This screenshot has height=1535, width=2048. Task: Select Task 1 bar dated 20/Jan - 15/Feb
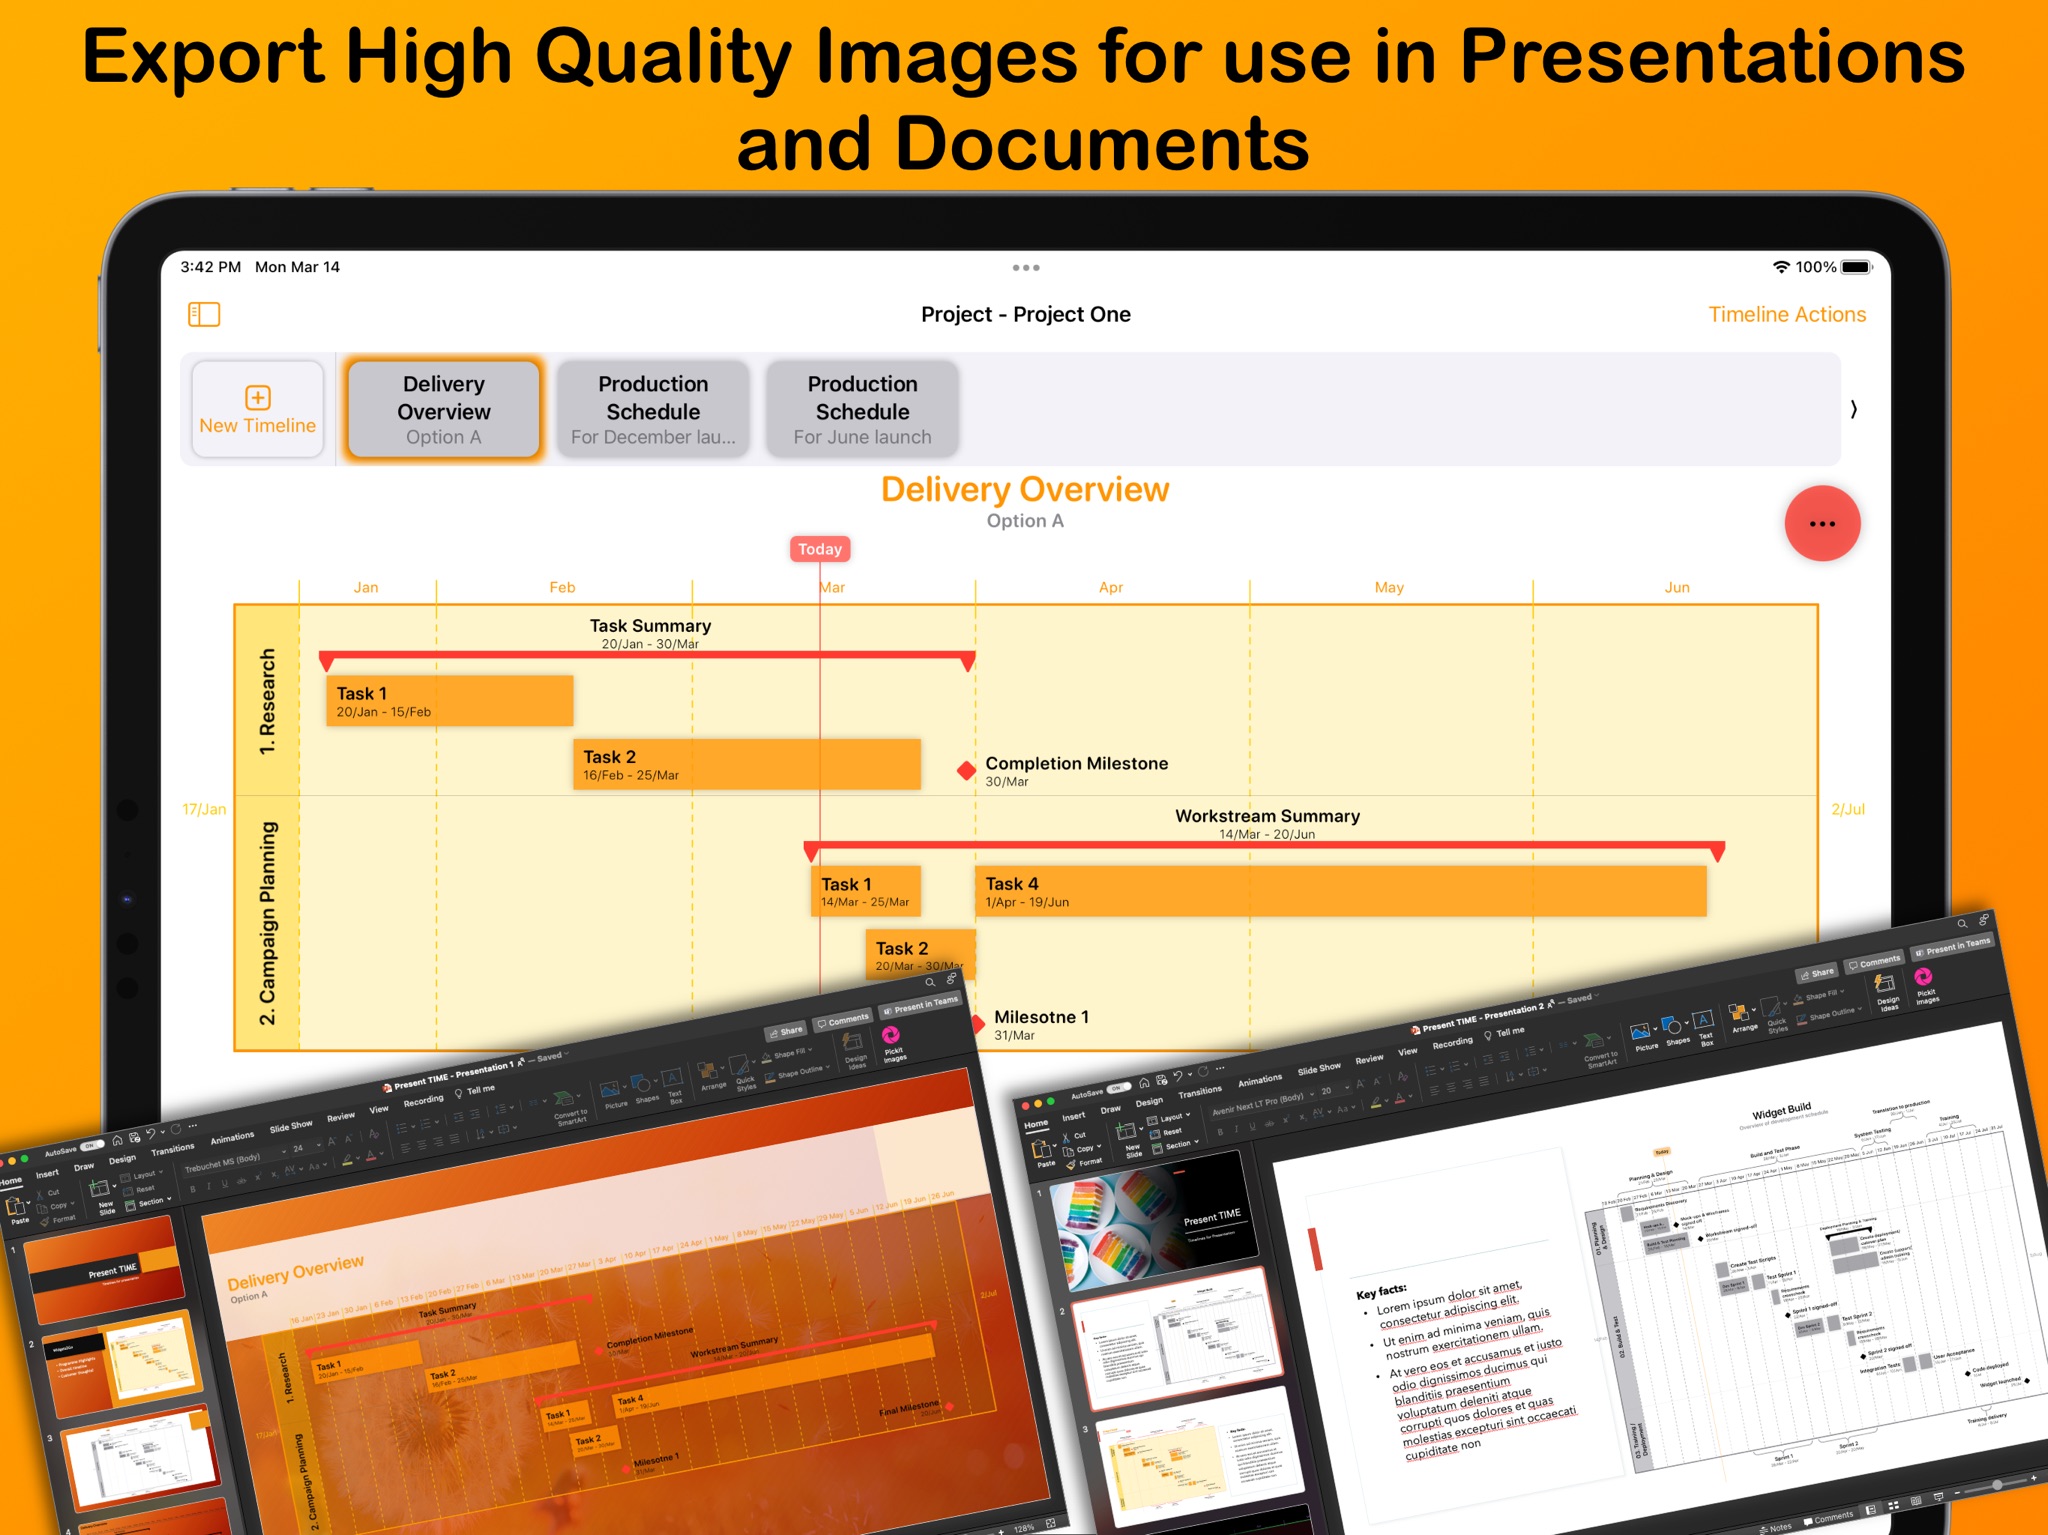[x=449, y=700]
